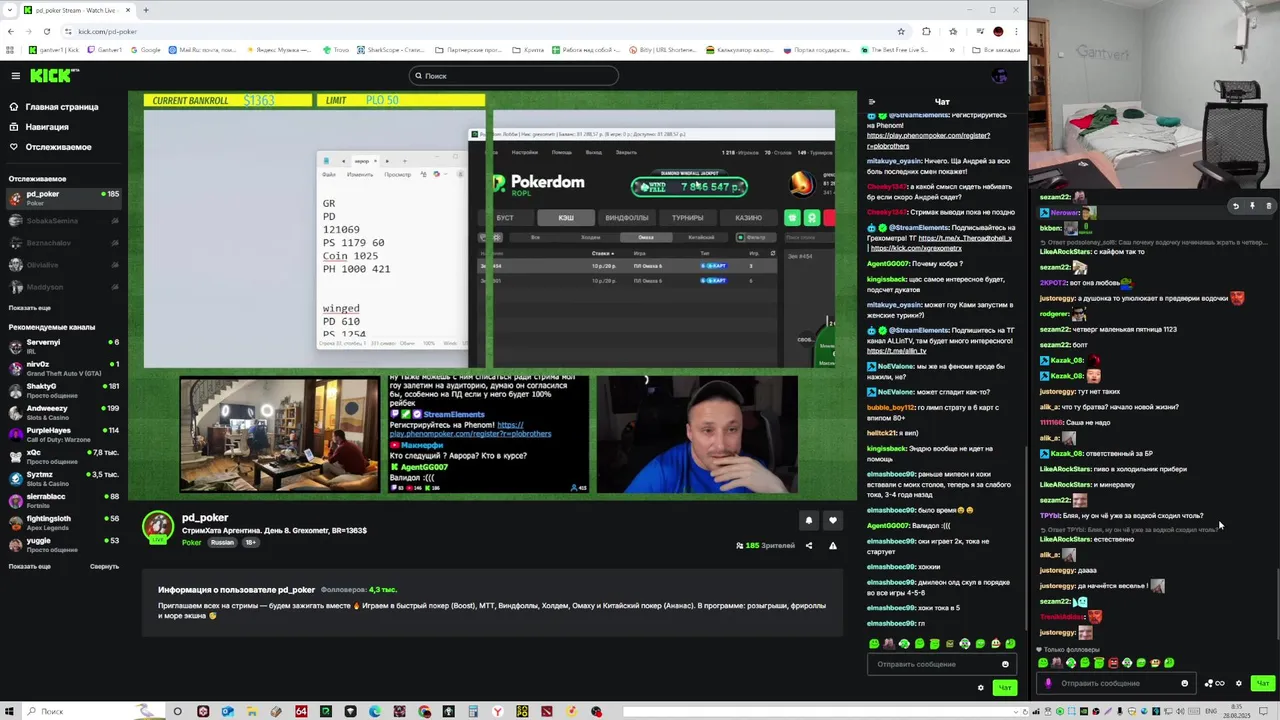This screenshot has width=1280, height=720.
Task: Open ShaktyG recommended channel
Action: 64,390
